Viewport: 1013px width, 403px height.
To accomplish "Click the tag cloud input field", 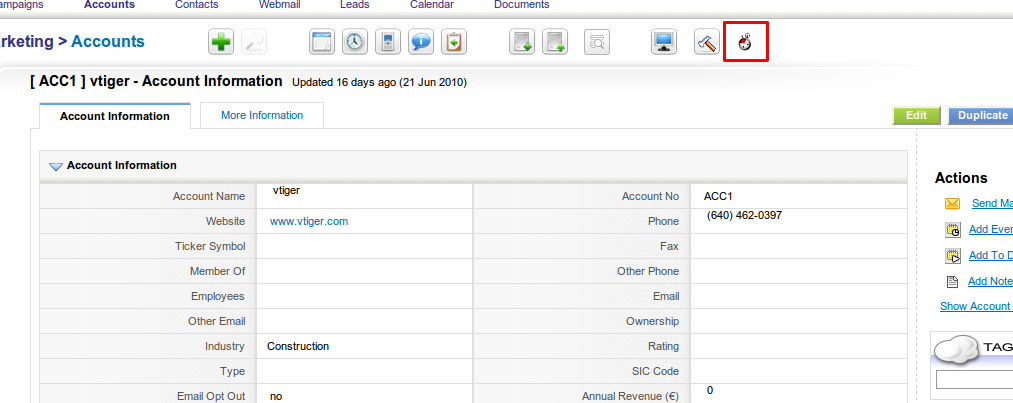I will [x=974, y=380].
